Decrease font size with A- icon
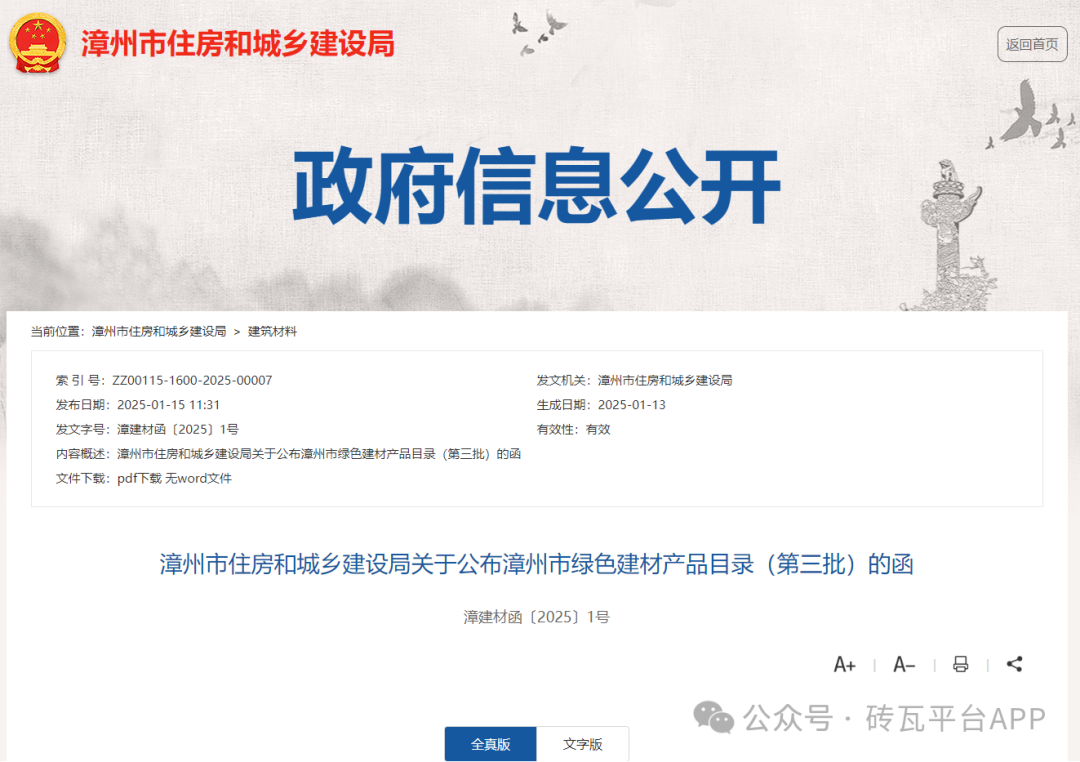 (904, 665)
